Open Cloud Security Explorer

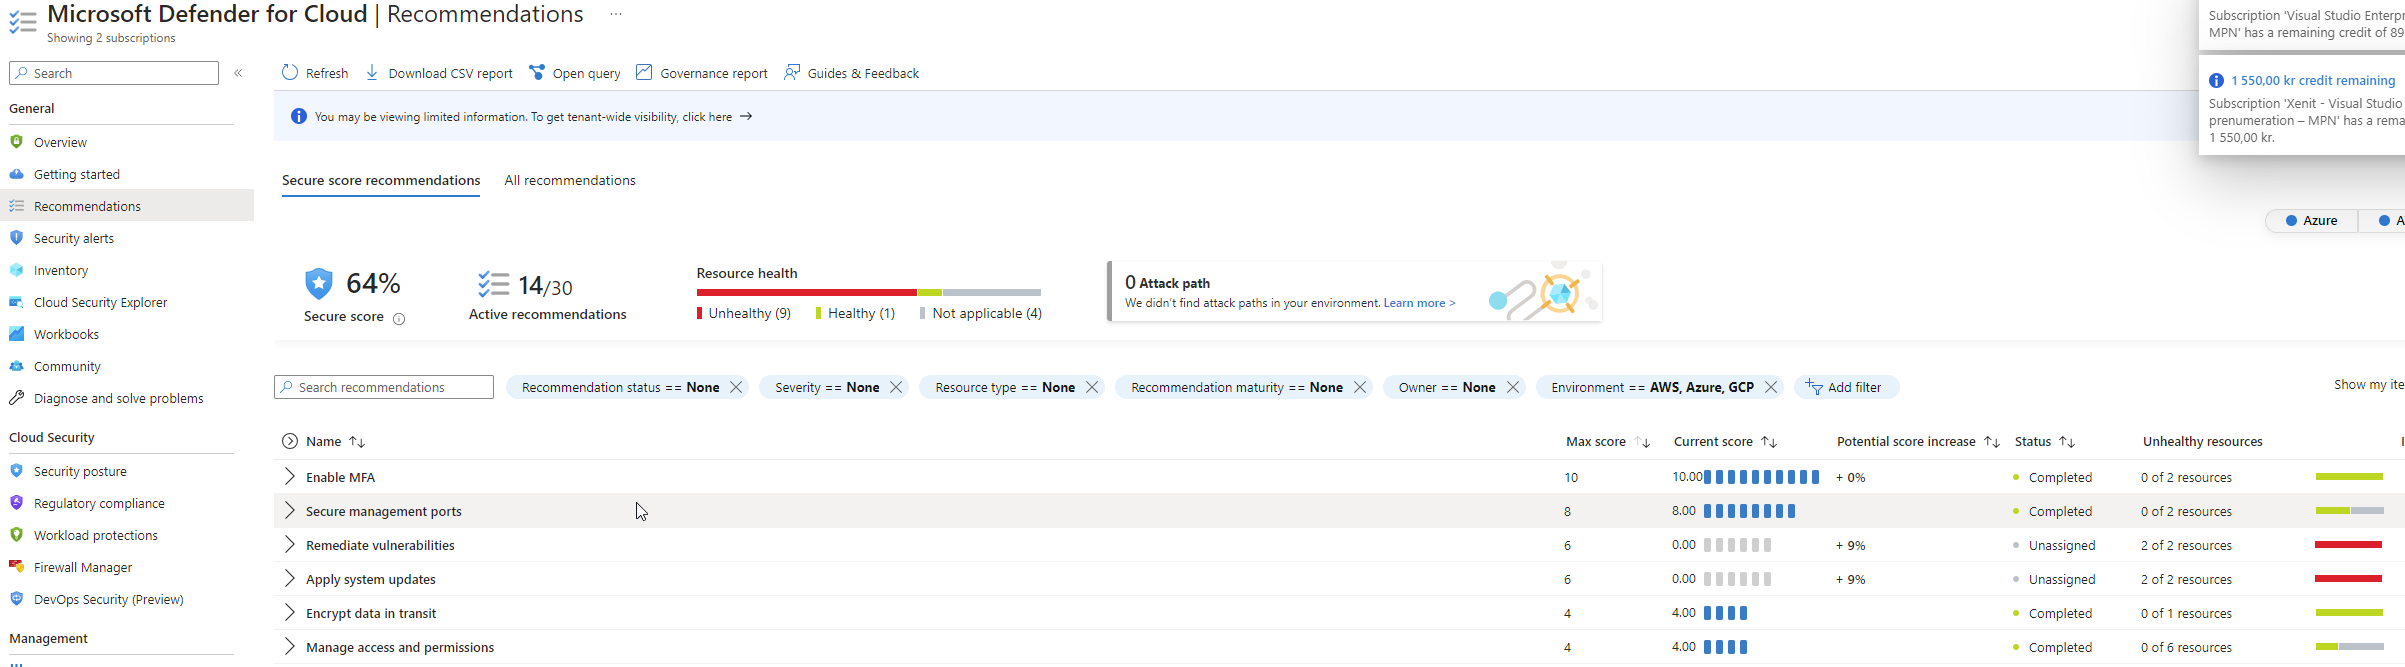tap(100, 302)
